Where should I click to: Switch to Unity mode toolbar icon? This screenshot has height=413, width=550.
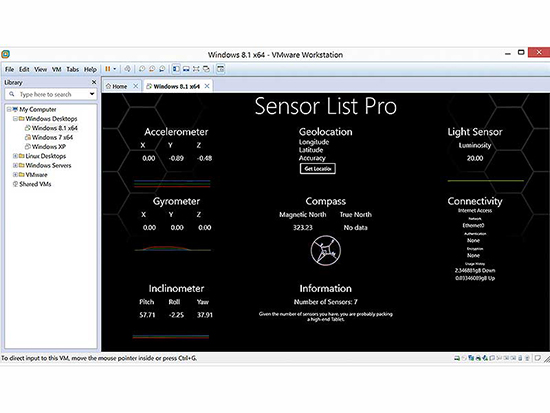coord(206,69)
